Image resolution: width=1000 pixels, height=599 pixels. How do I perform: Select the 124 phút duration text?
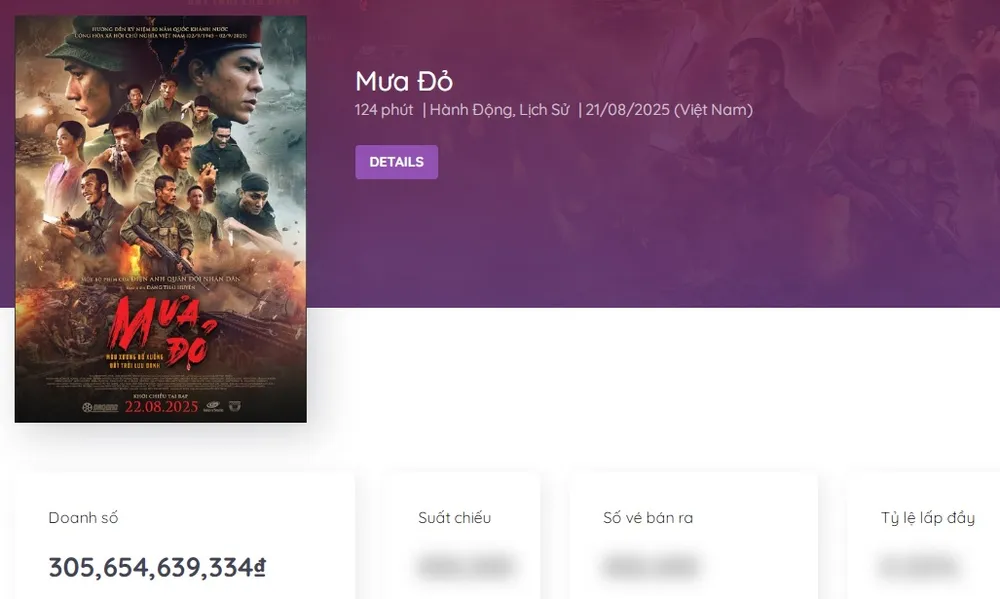[x=383, y=110]
